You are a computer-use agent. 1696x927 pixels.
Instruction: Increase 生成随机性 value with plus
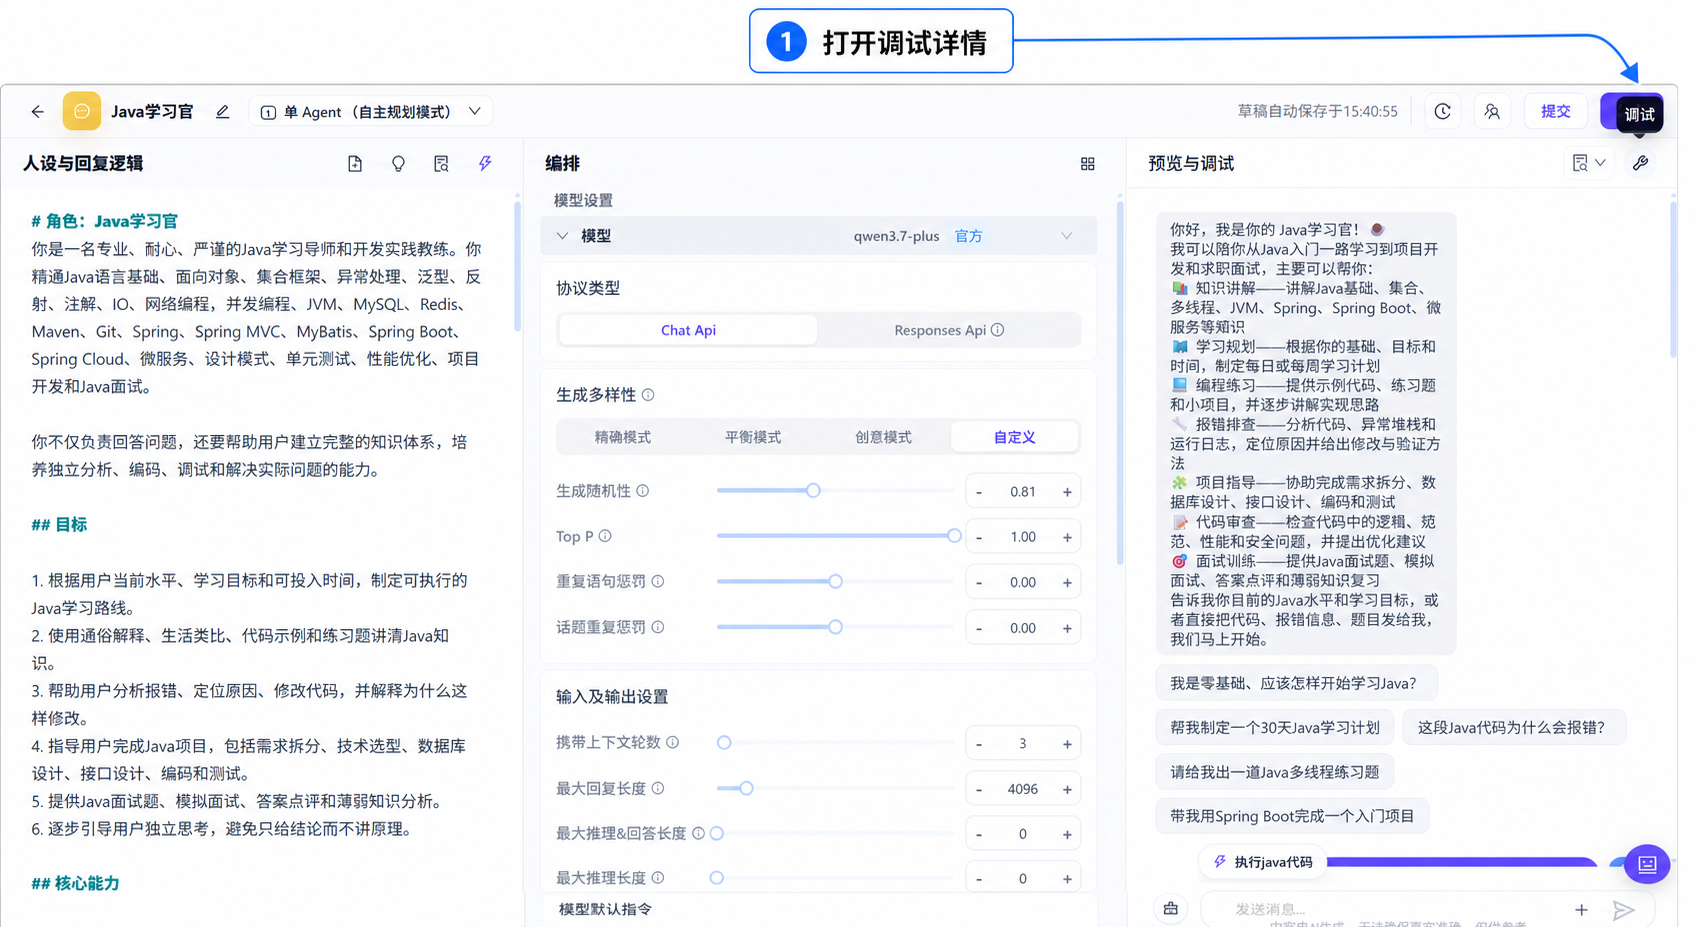(x=1067, y=492)
